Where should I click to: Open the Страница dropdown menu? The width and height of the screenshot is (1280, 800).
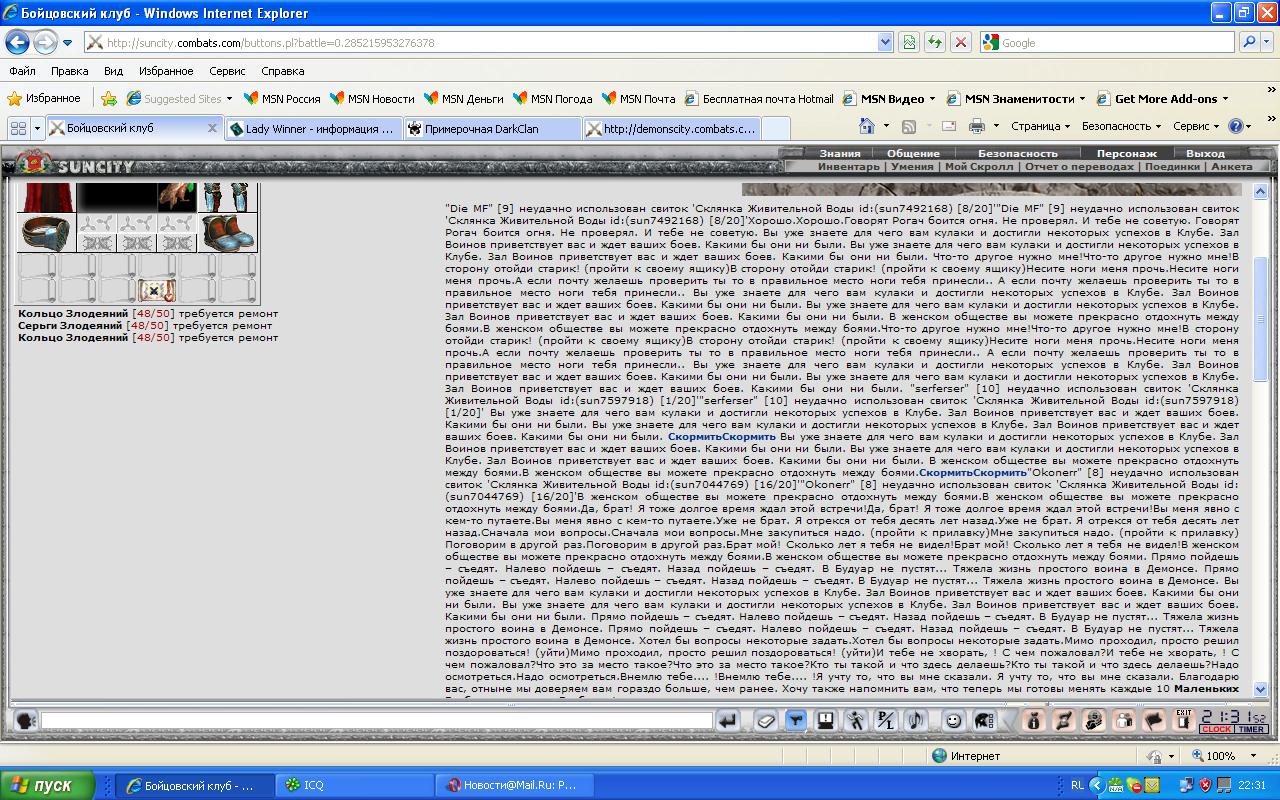click(x=1040, y=127)
